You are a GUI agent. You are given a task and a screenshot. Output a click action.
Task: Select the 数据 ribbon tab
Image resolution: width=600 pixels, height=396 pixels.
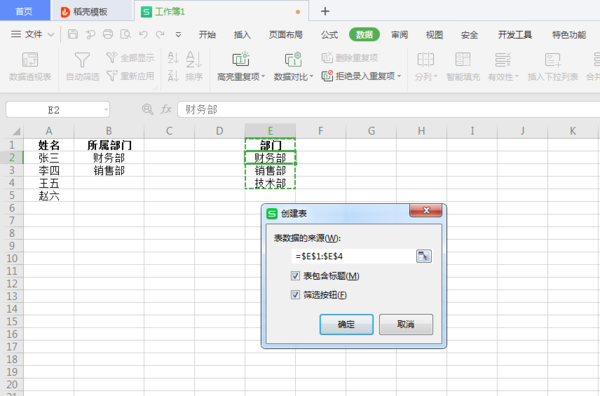coord(364,35)
